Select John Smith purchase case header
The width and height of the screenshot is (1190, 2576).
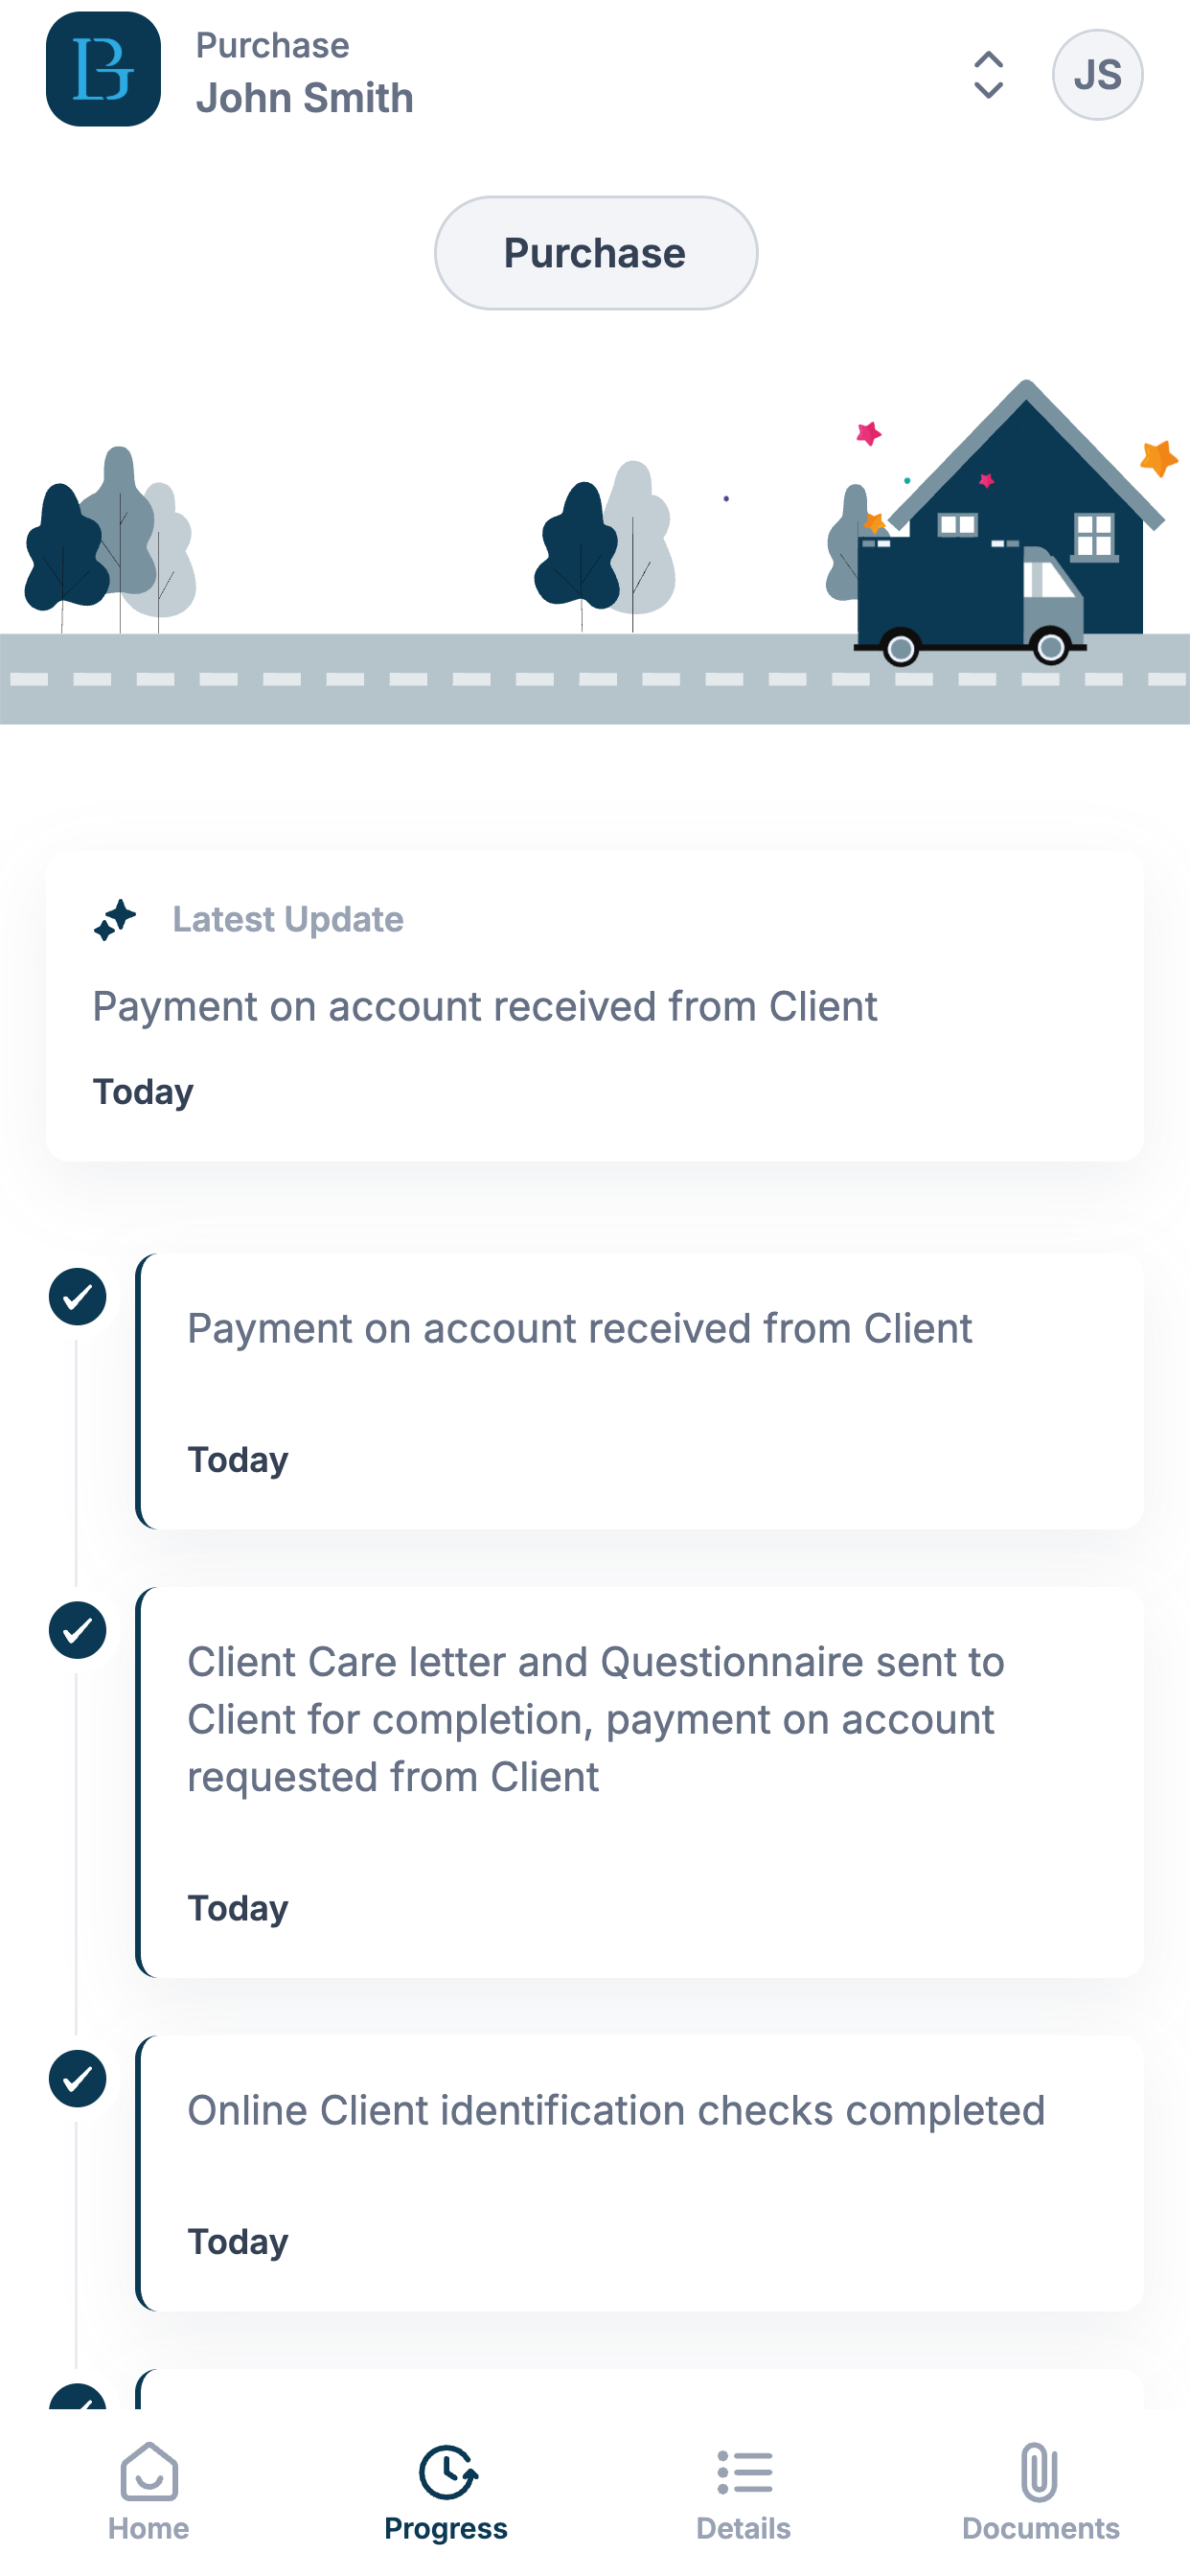click(x=304, y=73)
